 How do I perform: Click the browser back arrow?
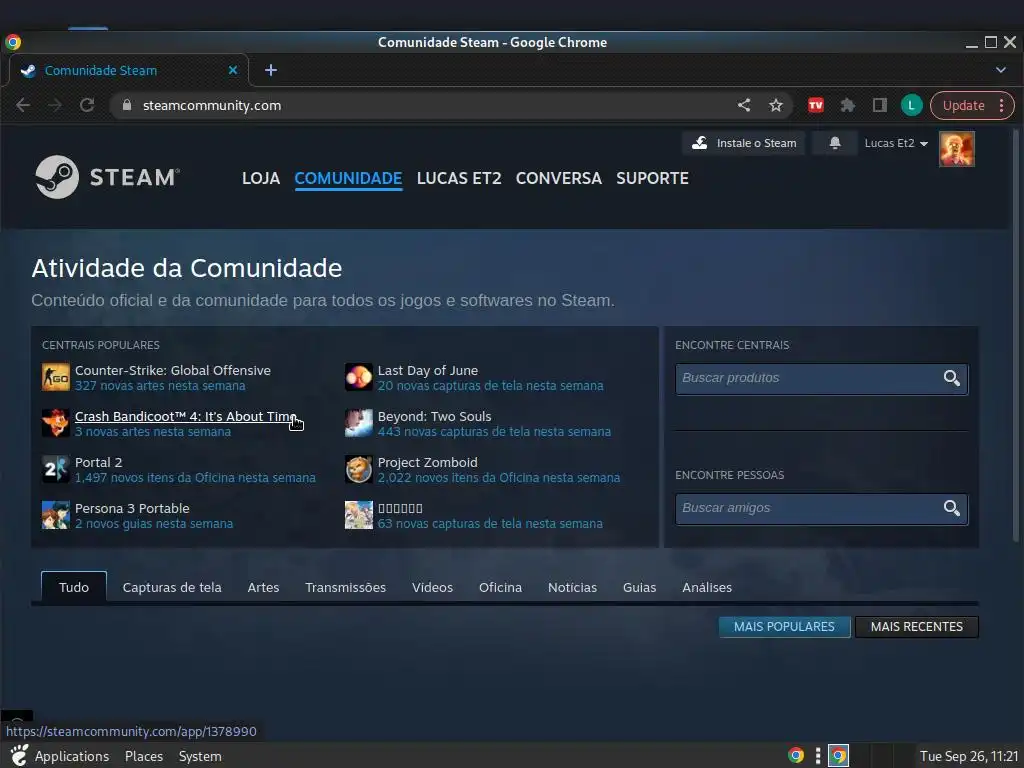(x=23, y=105)
